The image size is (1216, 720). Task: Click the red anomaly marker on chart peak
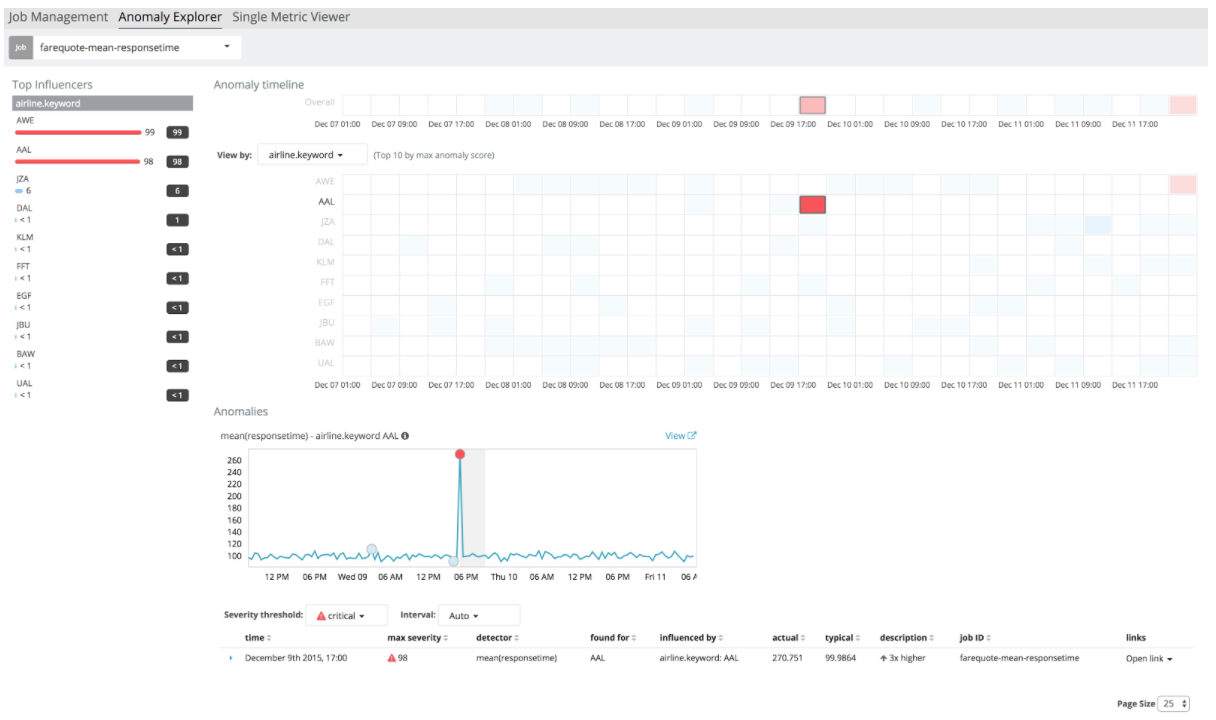click(460, 454)
